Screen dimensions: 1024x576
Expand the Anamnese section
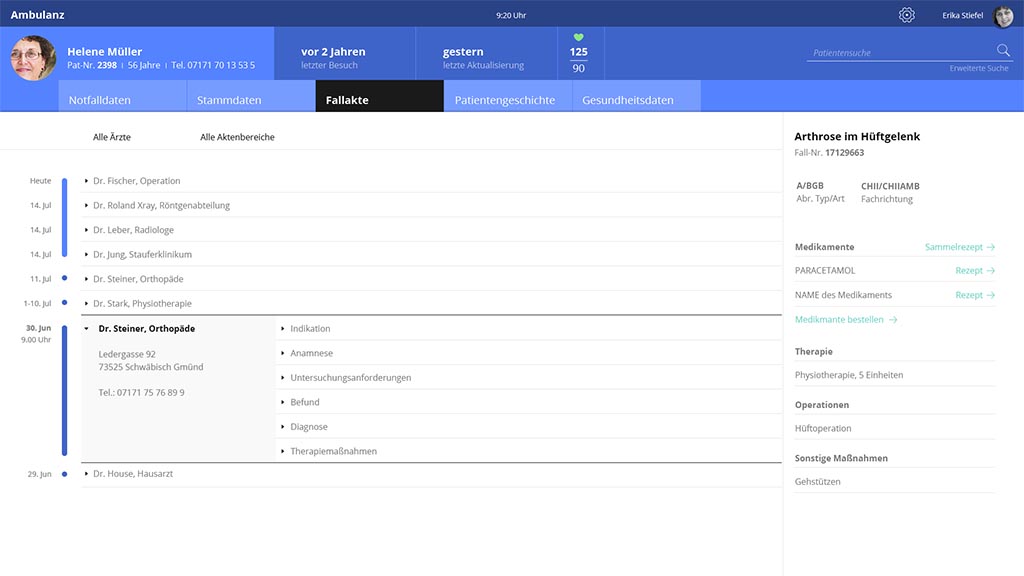pos(311,353)
